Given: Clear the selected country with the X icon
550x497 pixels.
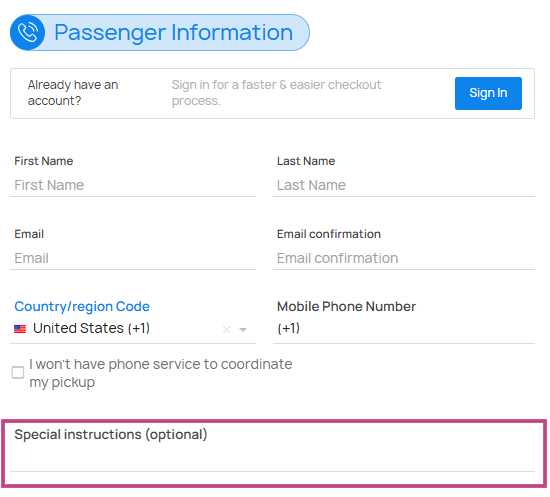Looking at the screenshot, I should point(227,329).
